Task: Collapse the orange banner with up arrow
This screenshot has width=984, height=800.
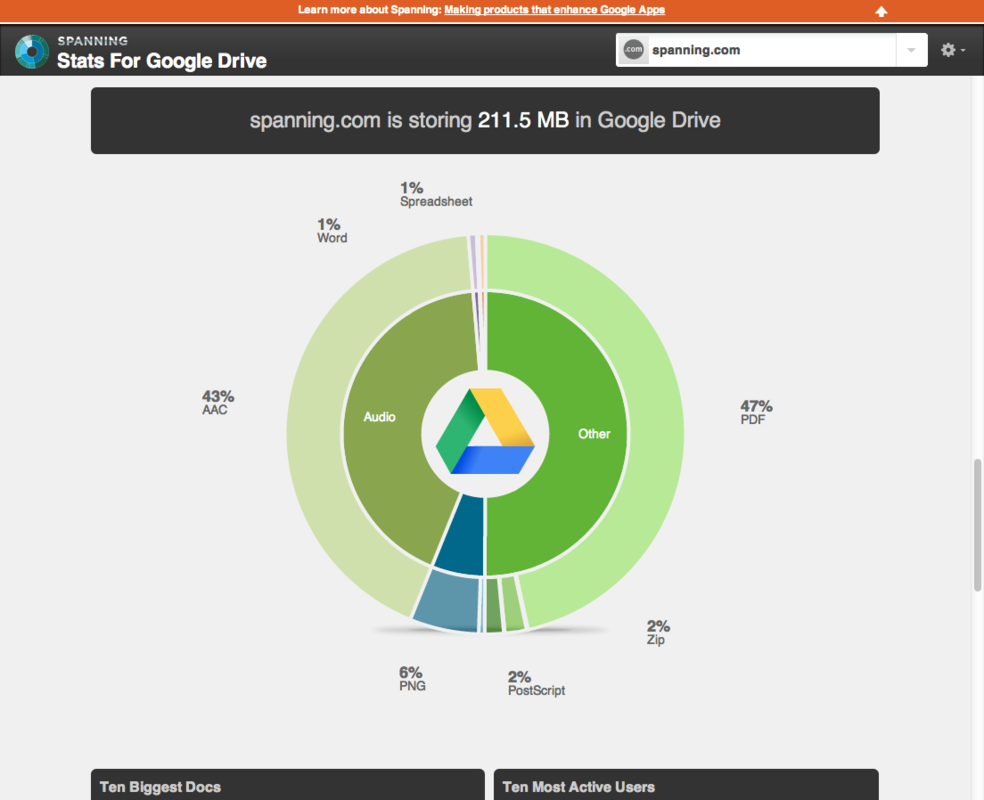Action: coord(881,11)
